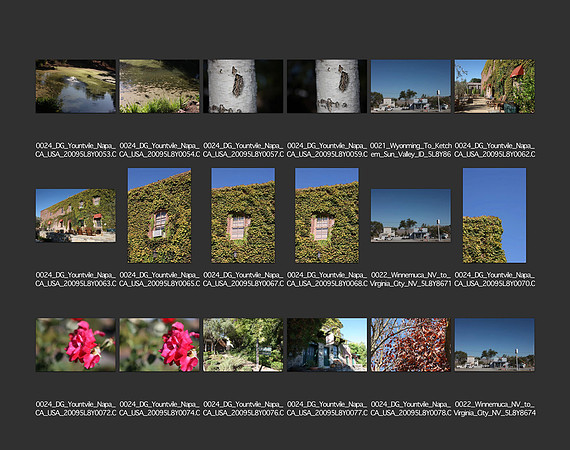The height and width of the screenshot is (450, 570).
Task: Select the wide ivy building photo 20095L8Y0063
Action: (x=76, y=215)
